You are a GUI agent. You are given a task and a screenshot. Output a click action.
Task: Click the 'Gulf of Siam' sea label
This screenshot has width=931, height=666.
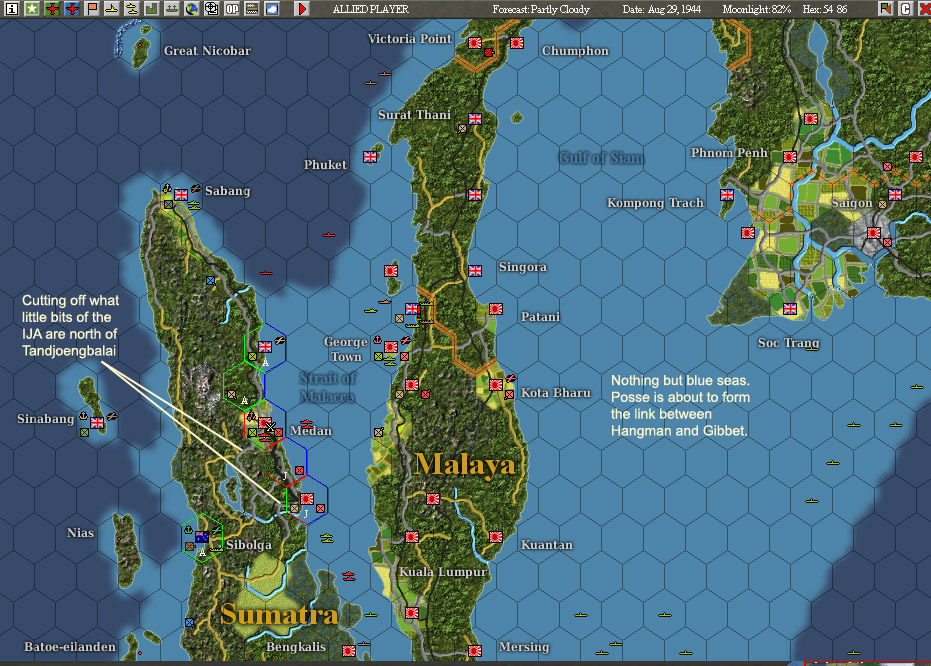[x=601, y=157]
